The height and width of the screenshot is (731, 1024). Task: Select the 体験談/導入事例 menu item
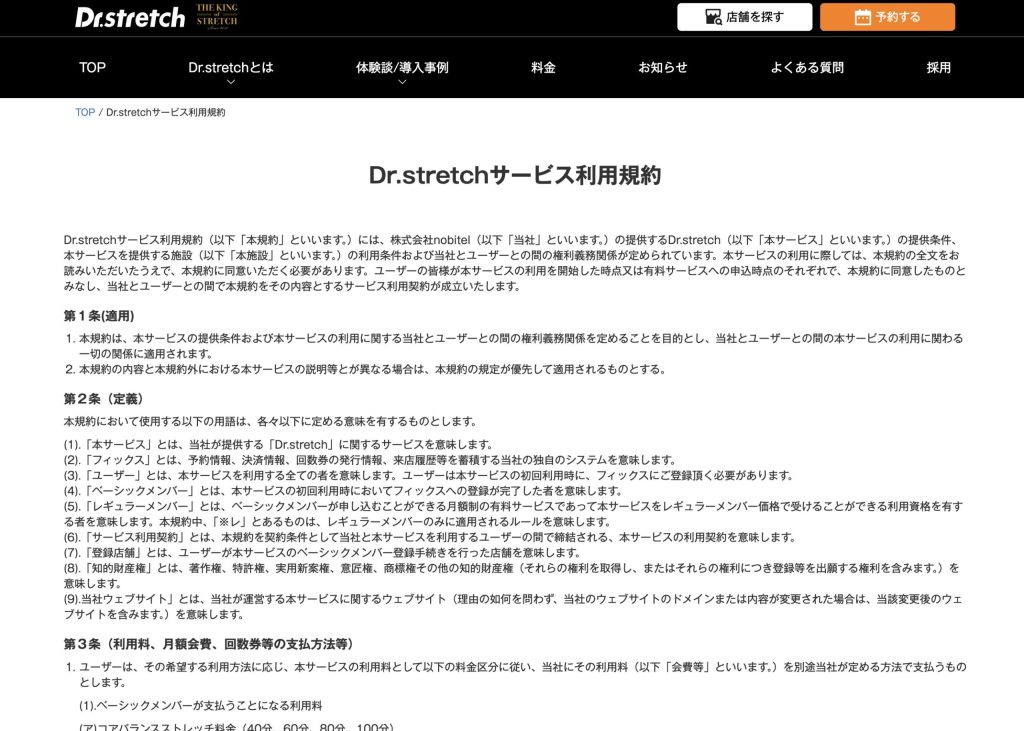(402, 68)
